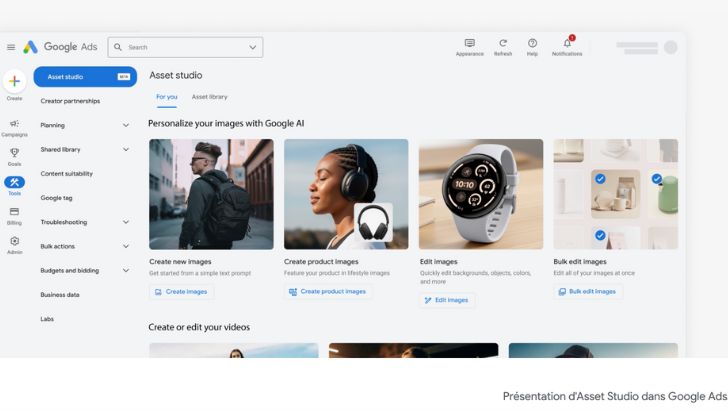Click "Create new images" heading text

[180, 262]
